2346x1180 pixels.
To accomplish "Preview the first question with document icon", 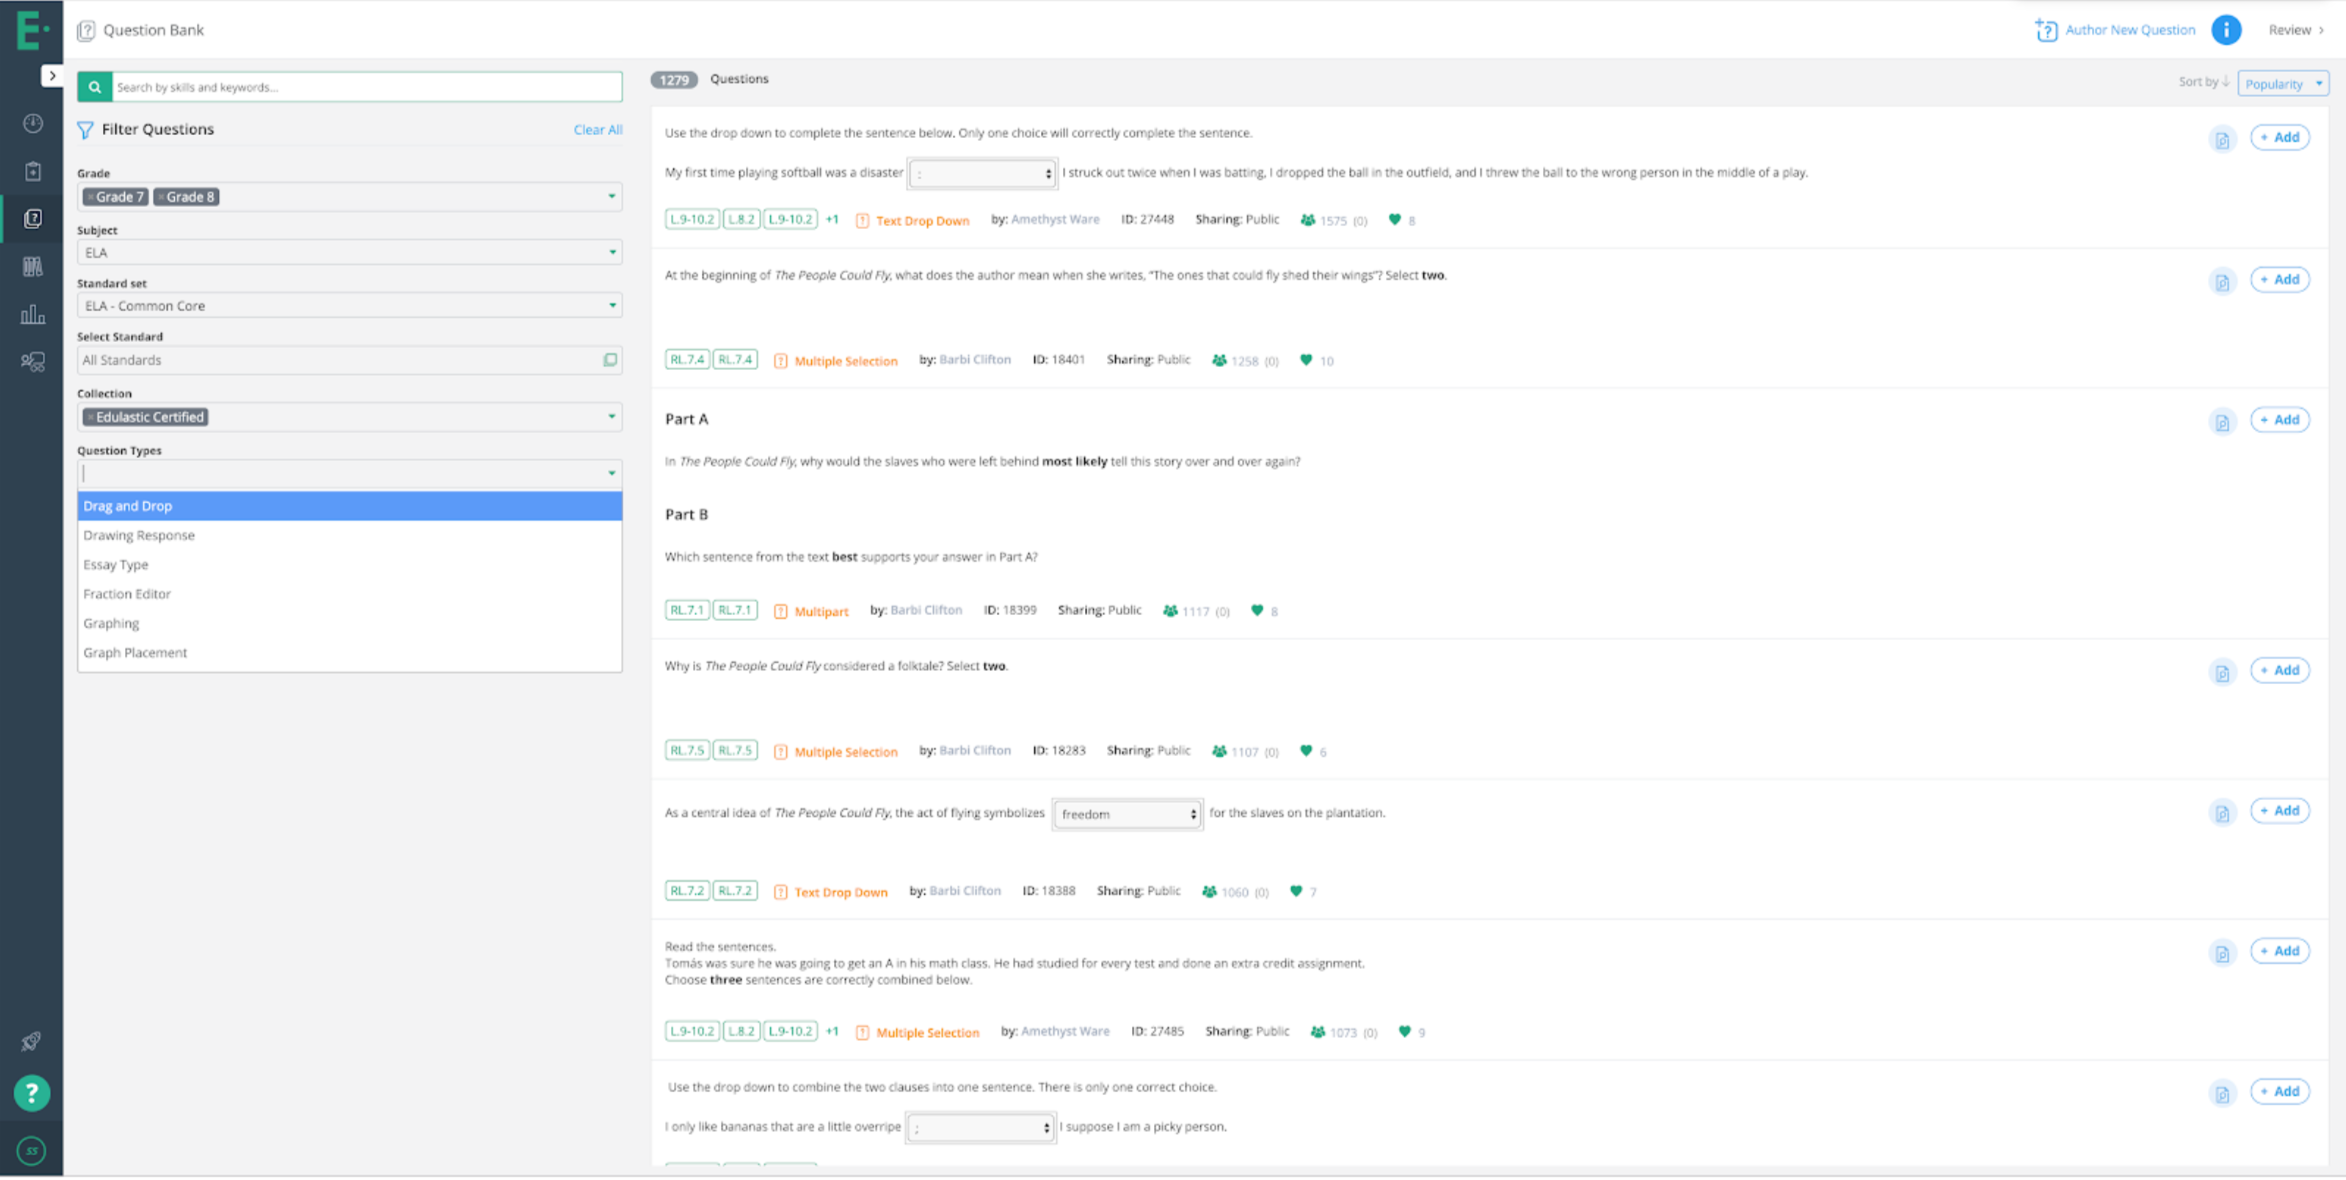I will (2221, 139).
